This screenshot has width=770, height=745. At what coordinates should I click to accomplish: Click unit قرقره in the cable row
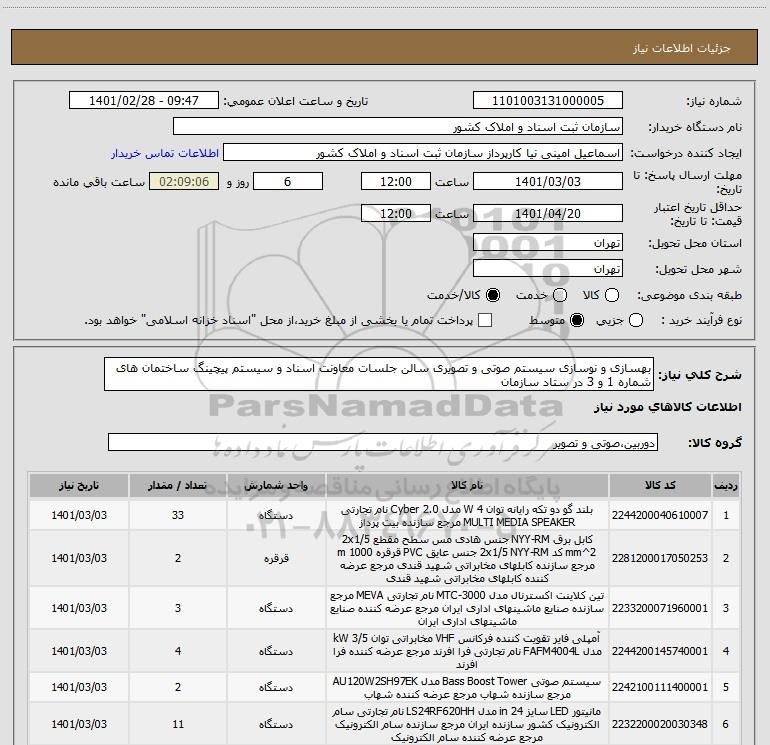pos(276,558)
